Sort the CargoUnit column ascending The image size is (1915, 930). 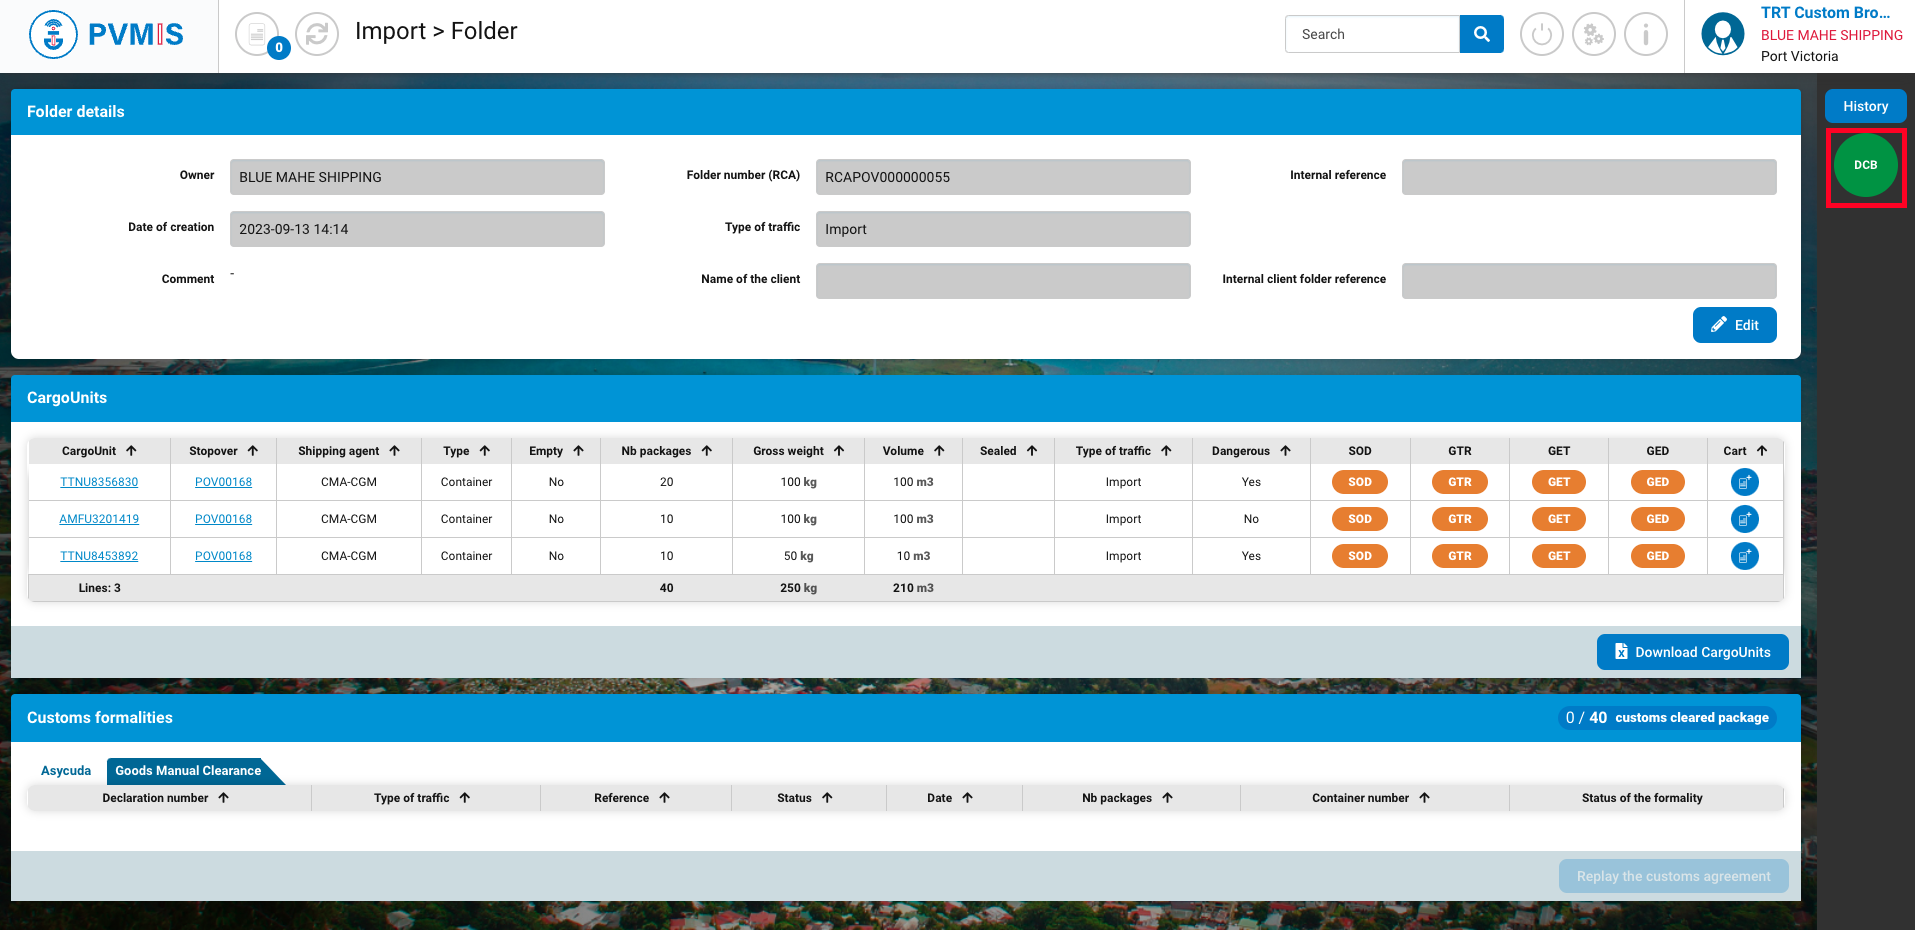point(131,451)
